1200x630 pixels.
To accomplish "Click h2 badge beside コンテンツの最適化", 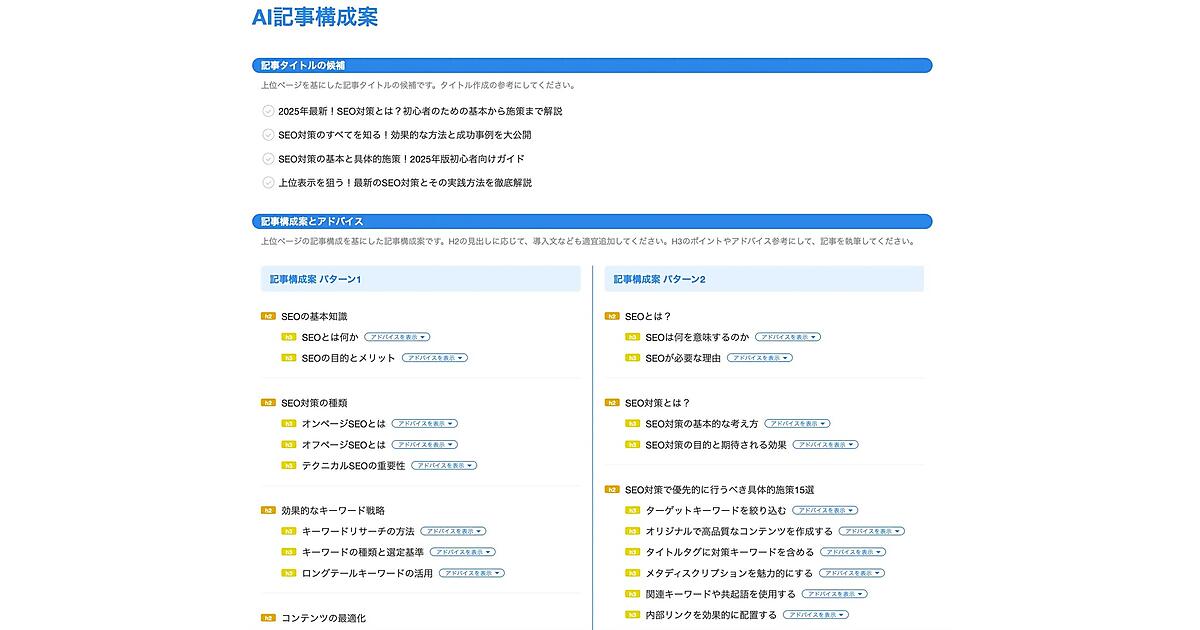I will (268, 618).
